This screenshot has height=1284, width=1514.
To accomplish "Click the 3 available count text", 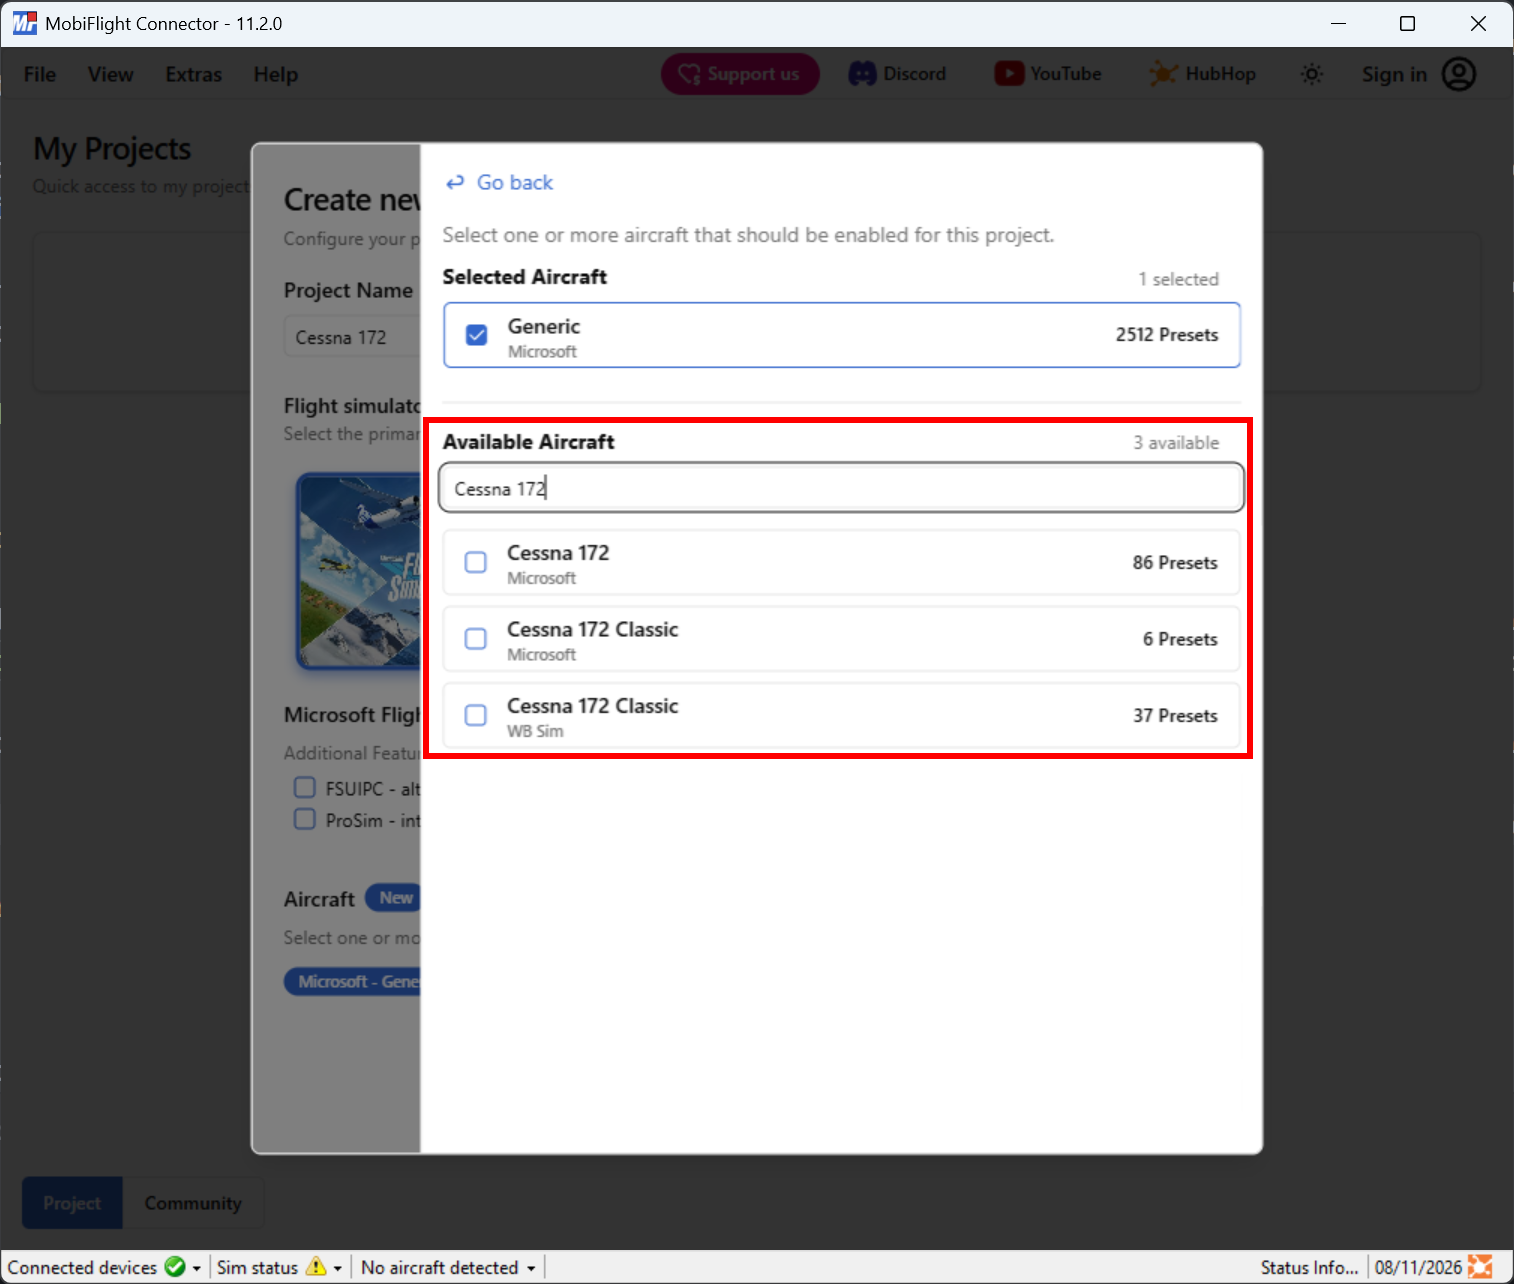I will (x=1176, y=442).
